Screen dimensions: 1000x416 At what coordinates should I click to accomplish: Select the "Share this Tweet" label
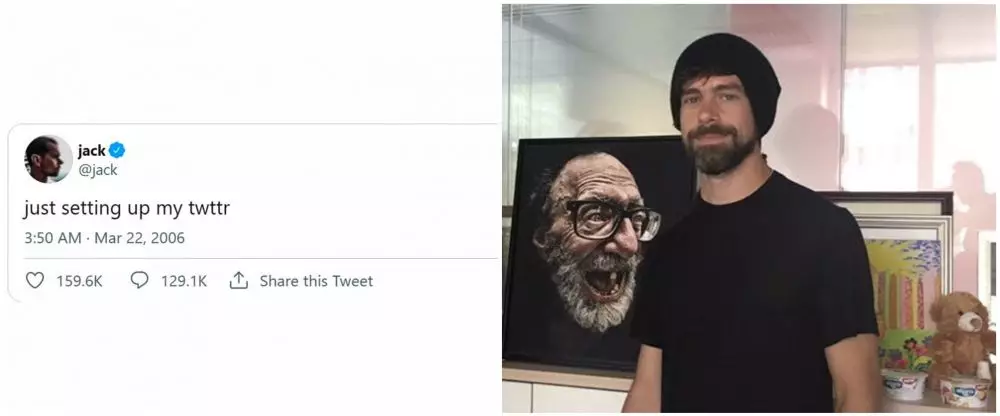[316, 281]
